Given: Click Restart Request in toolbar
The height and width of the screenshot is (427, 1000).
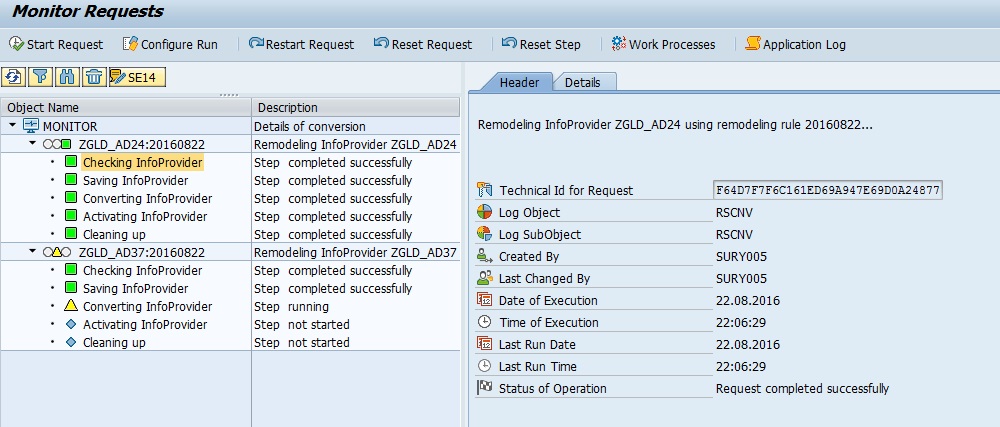Looking at the screenshot, I should (301, 44).
